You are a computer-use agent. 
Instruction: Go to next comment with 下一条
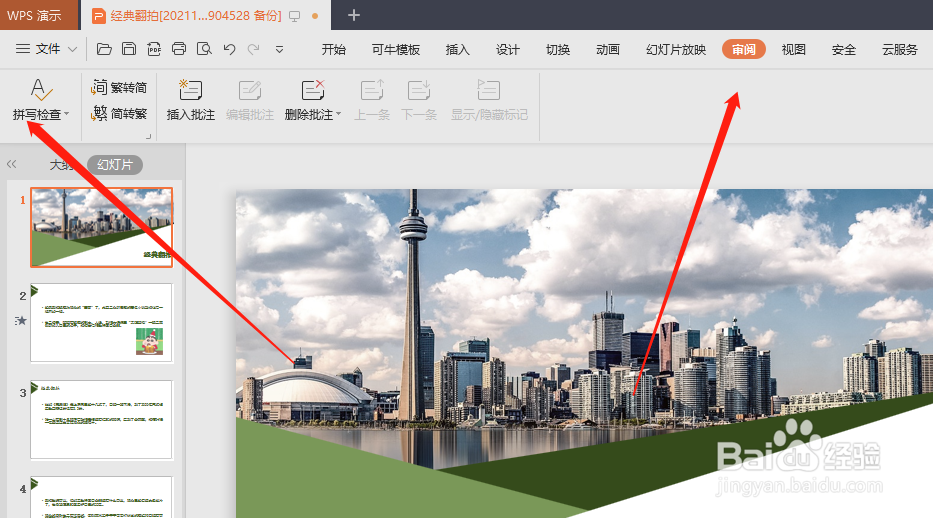tap(419, 100)
